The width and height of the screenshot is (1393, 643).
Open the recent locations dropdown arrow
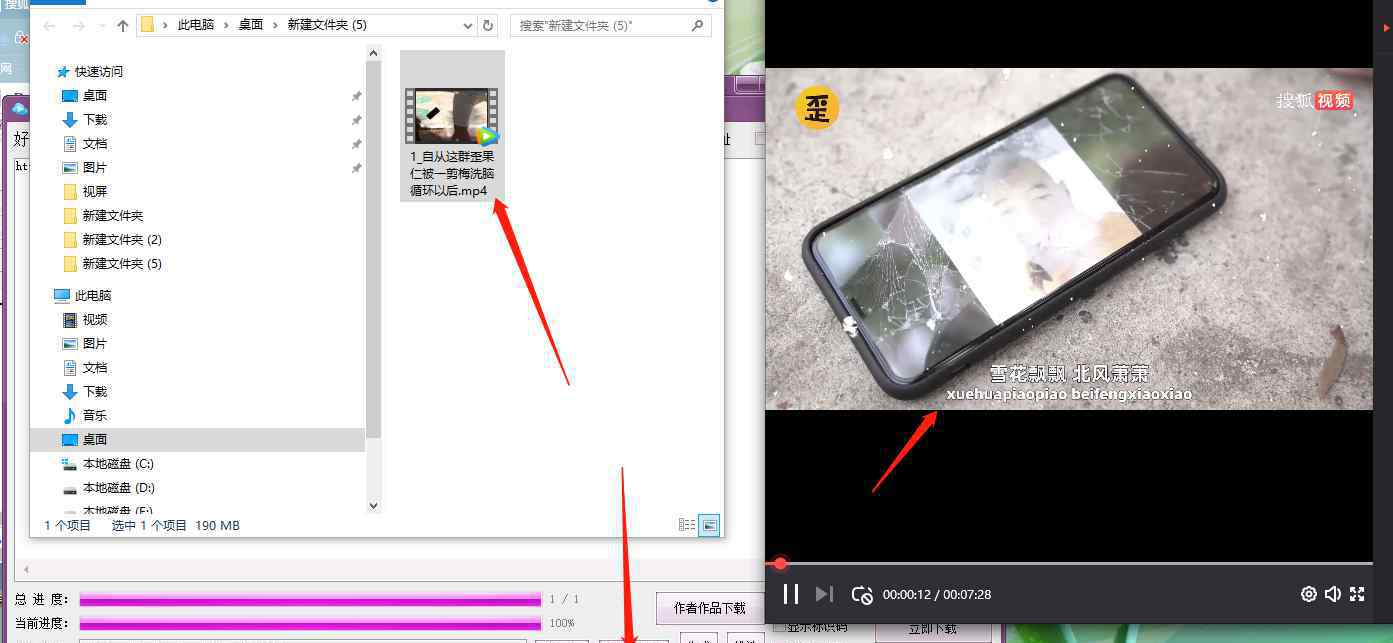[102, 26]
